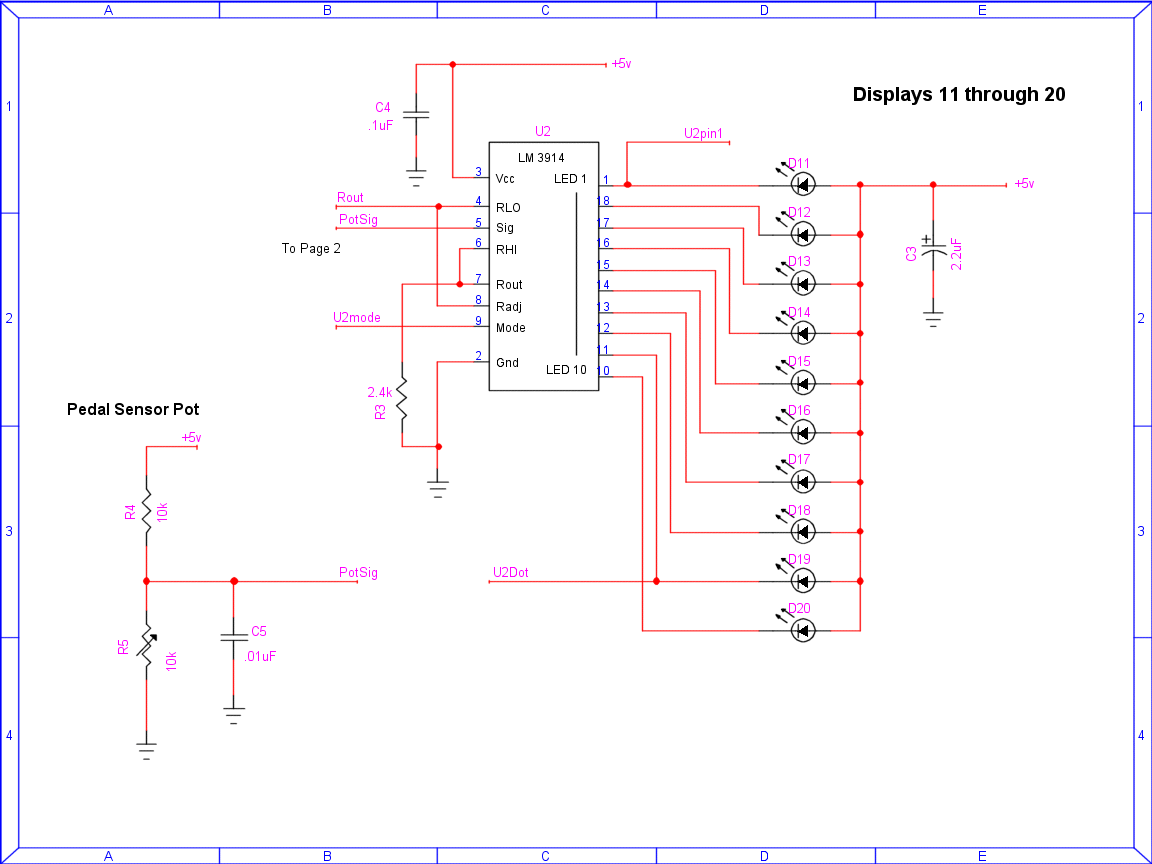Click the D20 LED symbol
This screenshot has height=864, width=1152.
pos(802,630)
